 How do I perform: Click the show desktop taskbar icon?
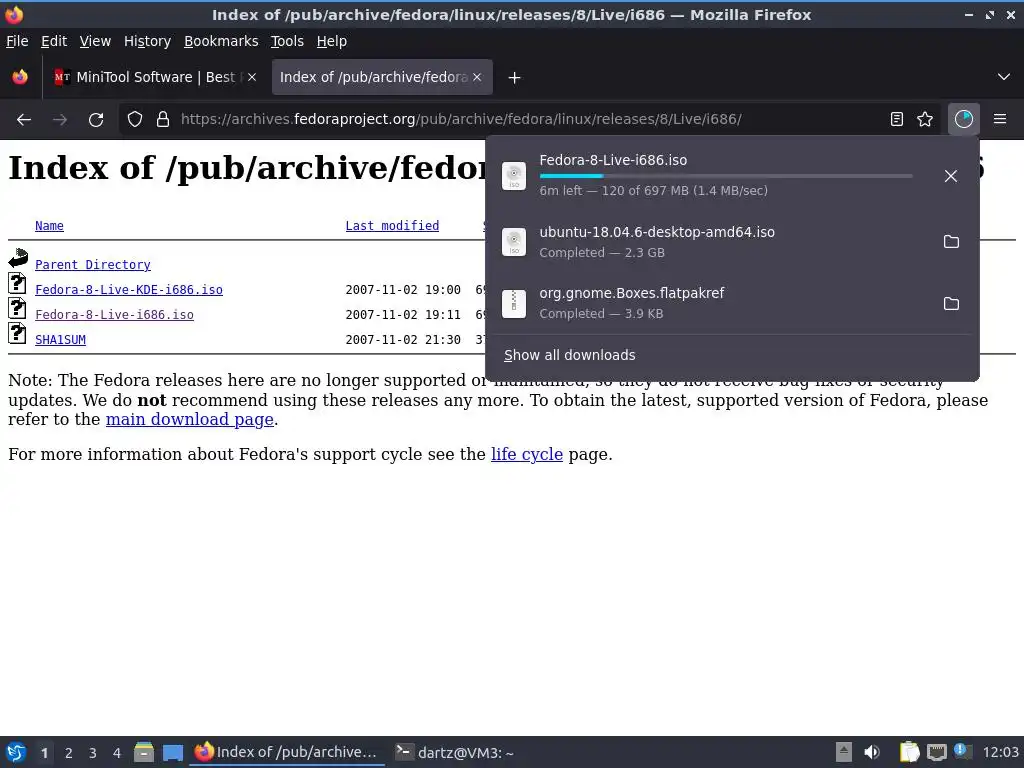click(173, 753)
